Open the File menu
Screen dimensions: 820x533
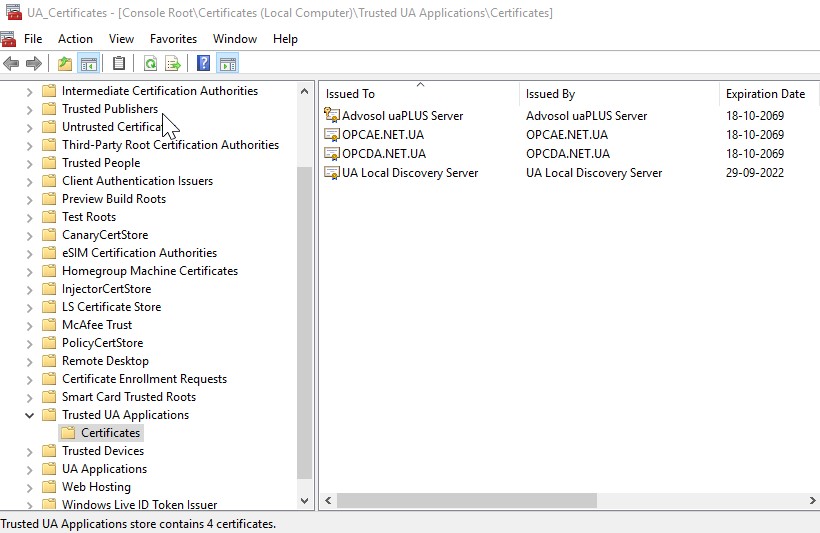pos(33,39)
